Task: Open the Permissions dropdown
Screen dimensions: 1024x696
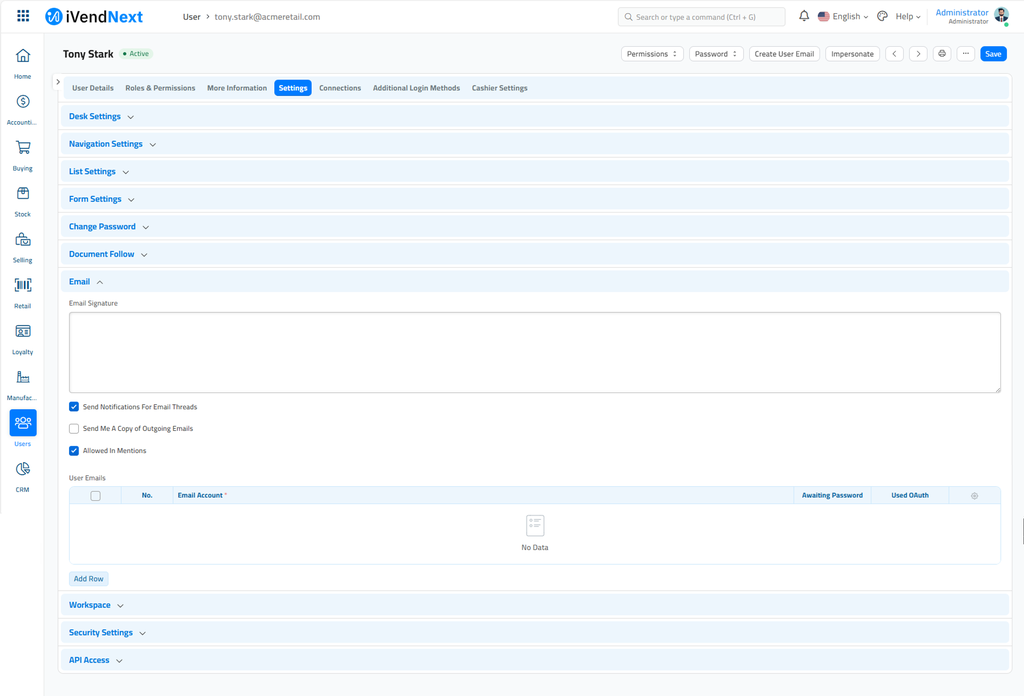Action: (x=652, y=54)
